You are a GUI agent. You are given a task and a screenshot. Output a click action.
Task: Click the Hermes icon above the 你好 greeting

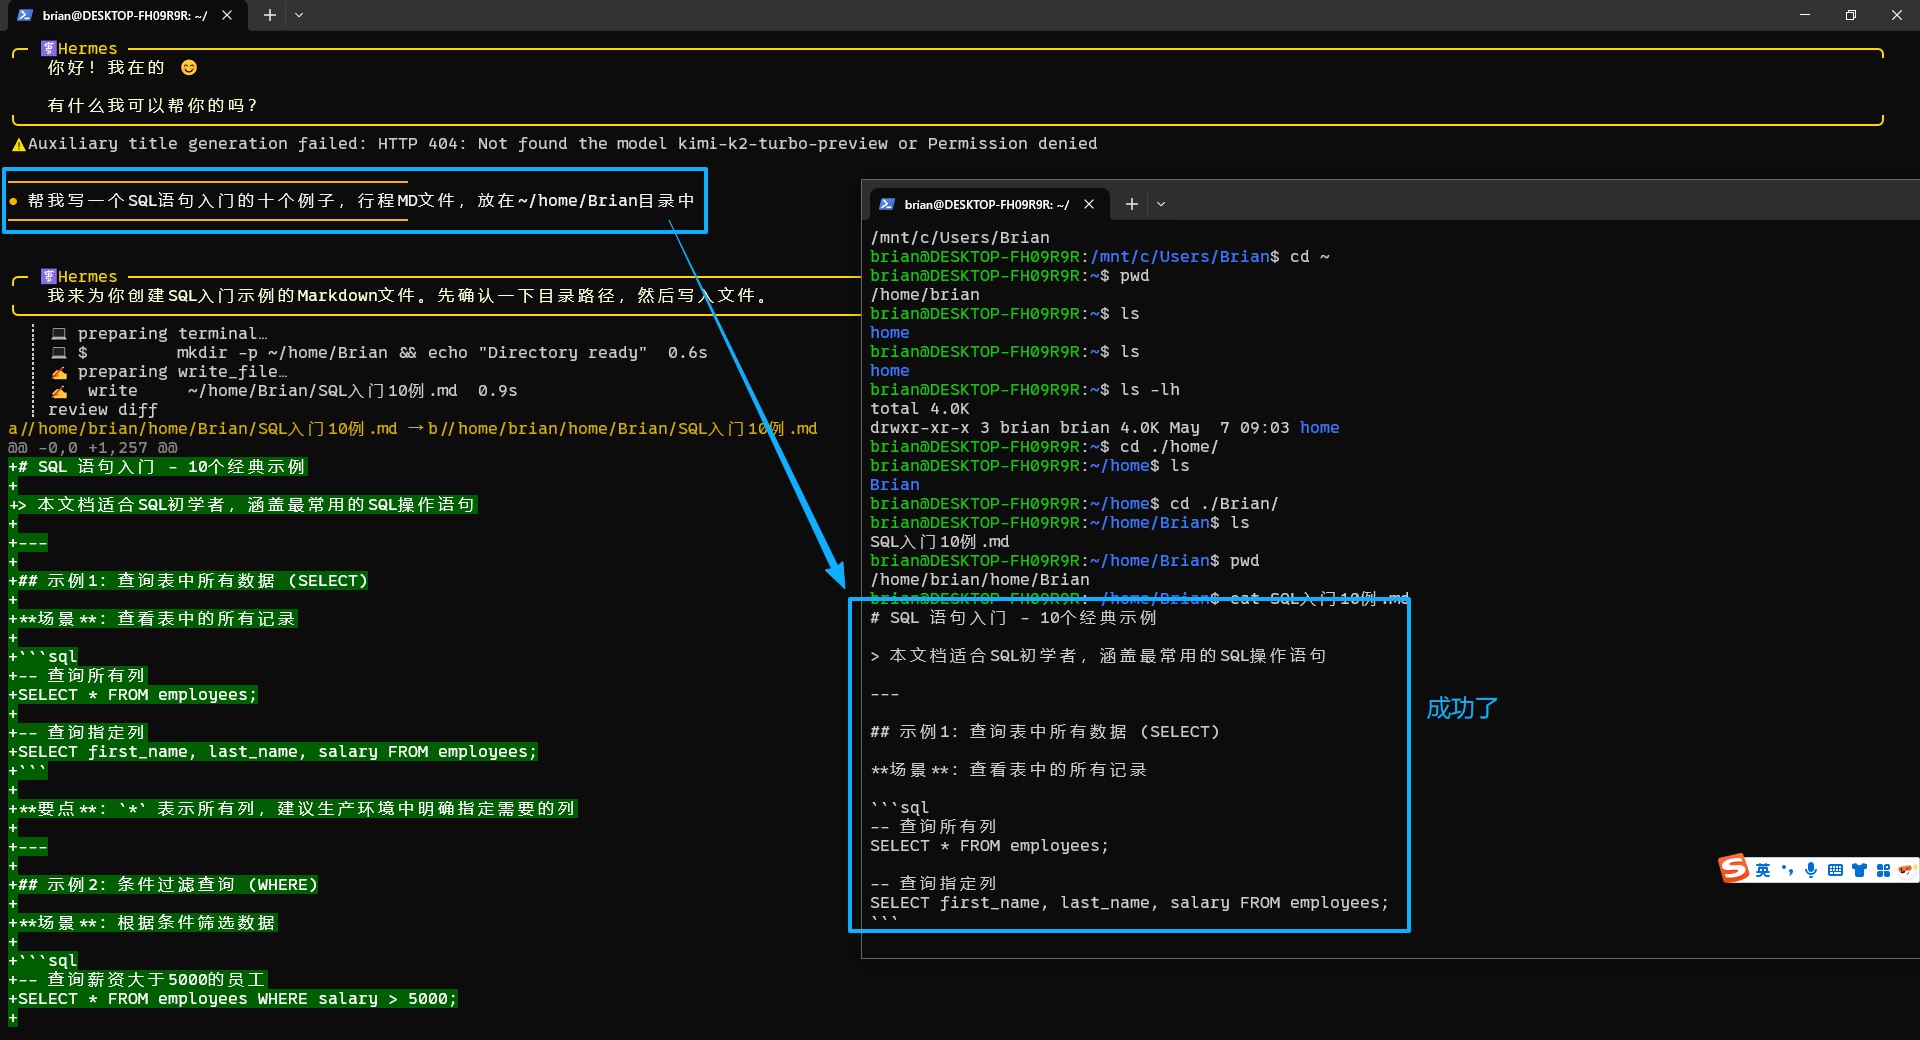[49, 48]
